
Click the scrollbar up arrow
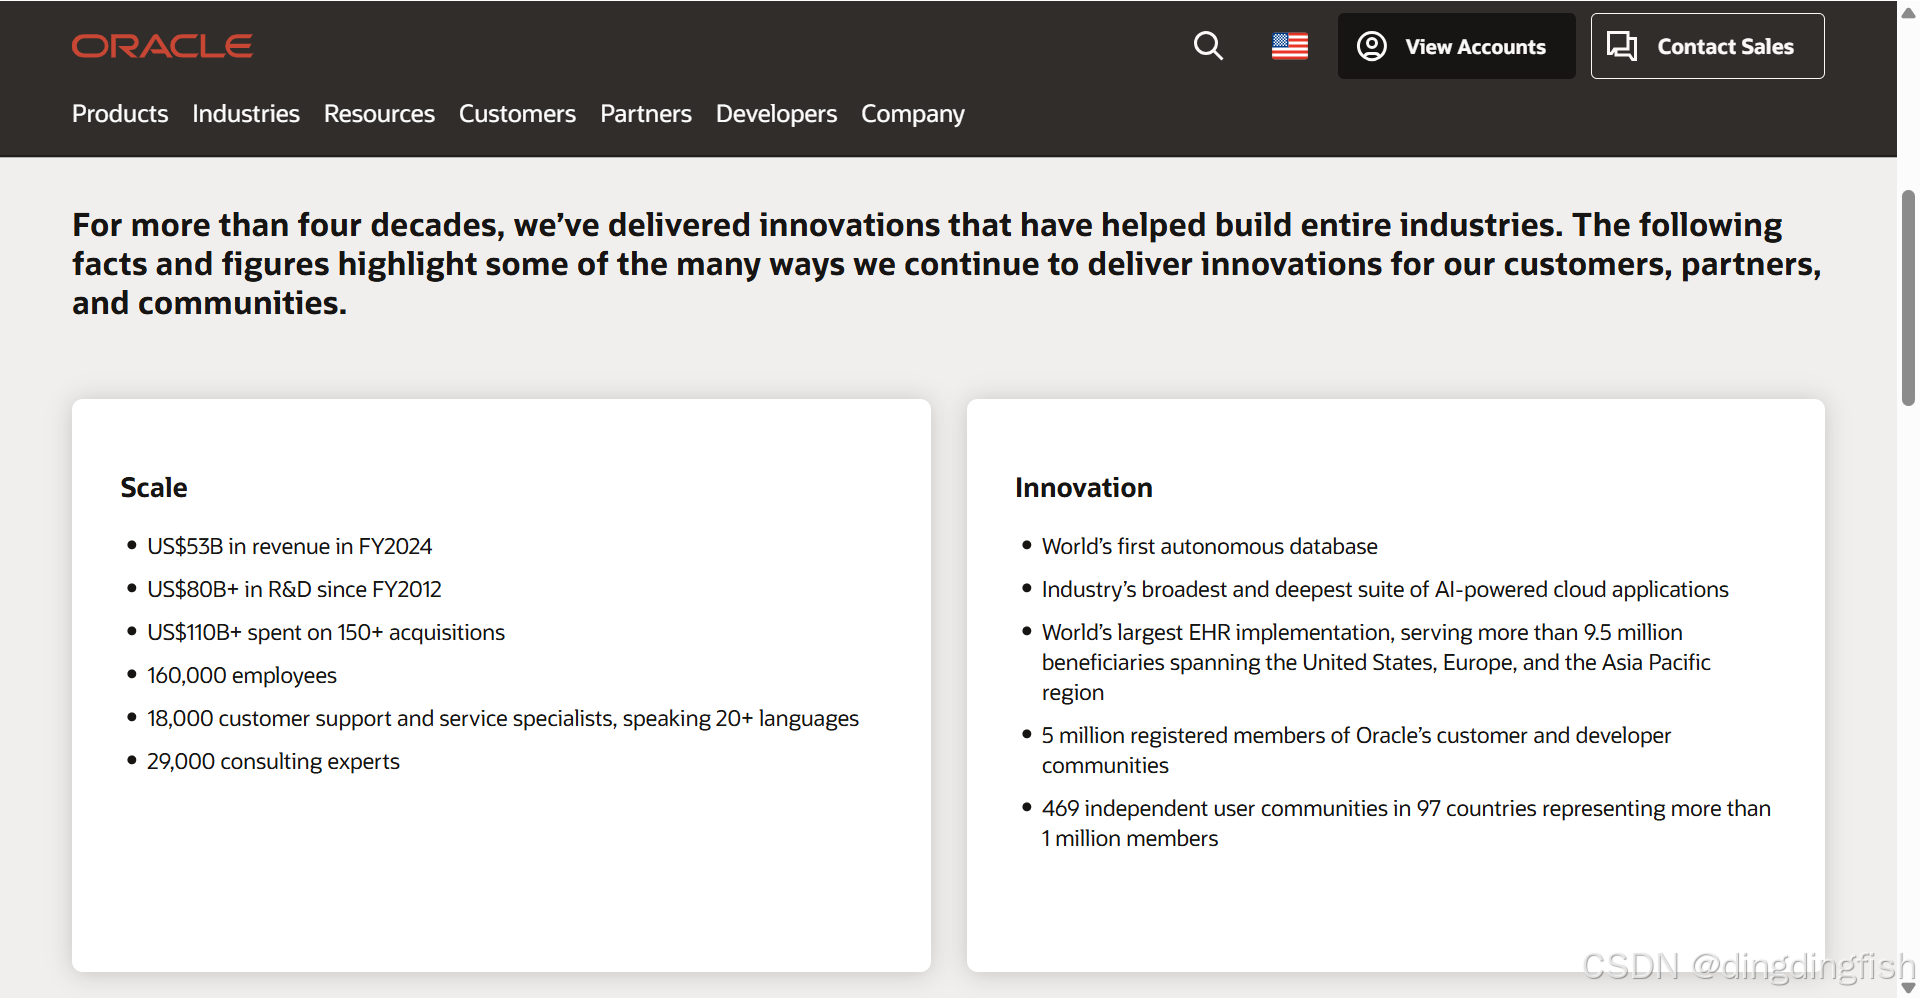pyautogui.click(x=1908, y=12)
